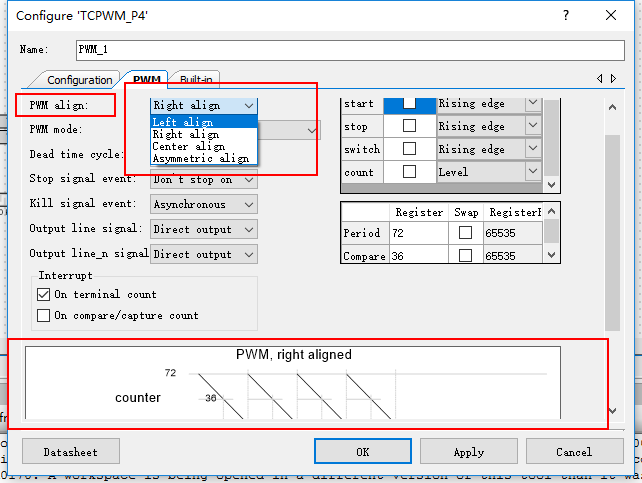Open the Datasheet
The height and width of the screenshot is (483, 642).
[71, 452]
